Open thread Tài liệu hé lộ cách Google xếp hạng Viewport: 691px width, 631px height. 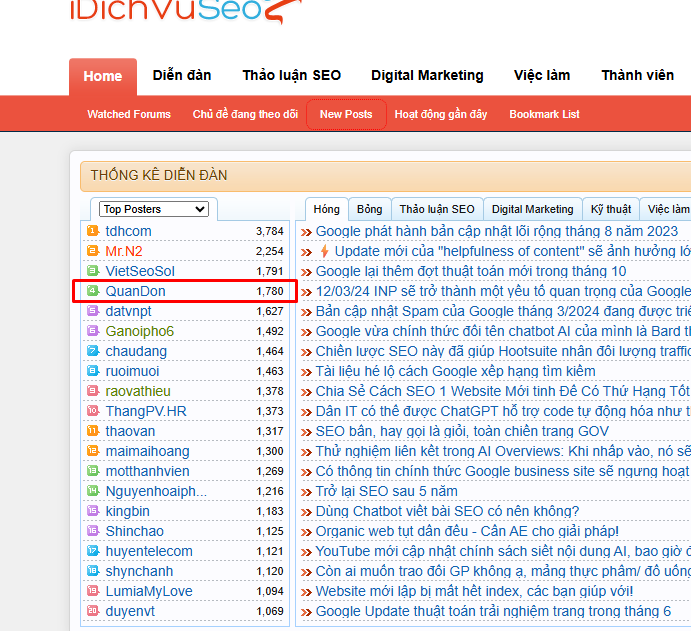coord(455,371)
